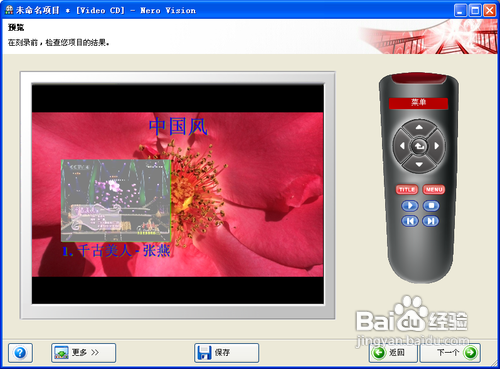The height and width of the screenshot is (369, 500).
Task: Click the blue stop button on remote
Action: [431, 206]
